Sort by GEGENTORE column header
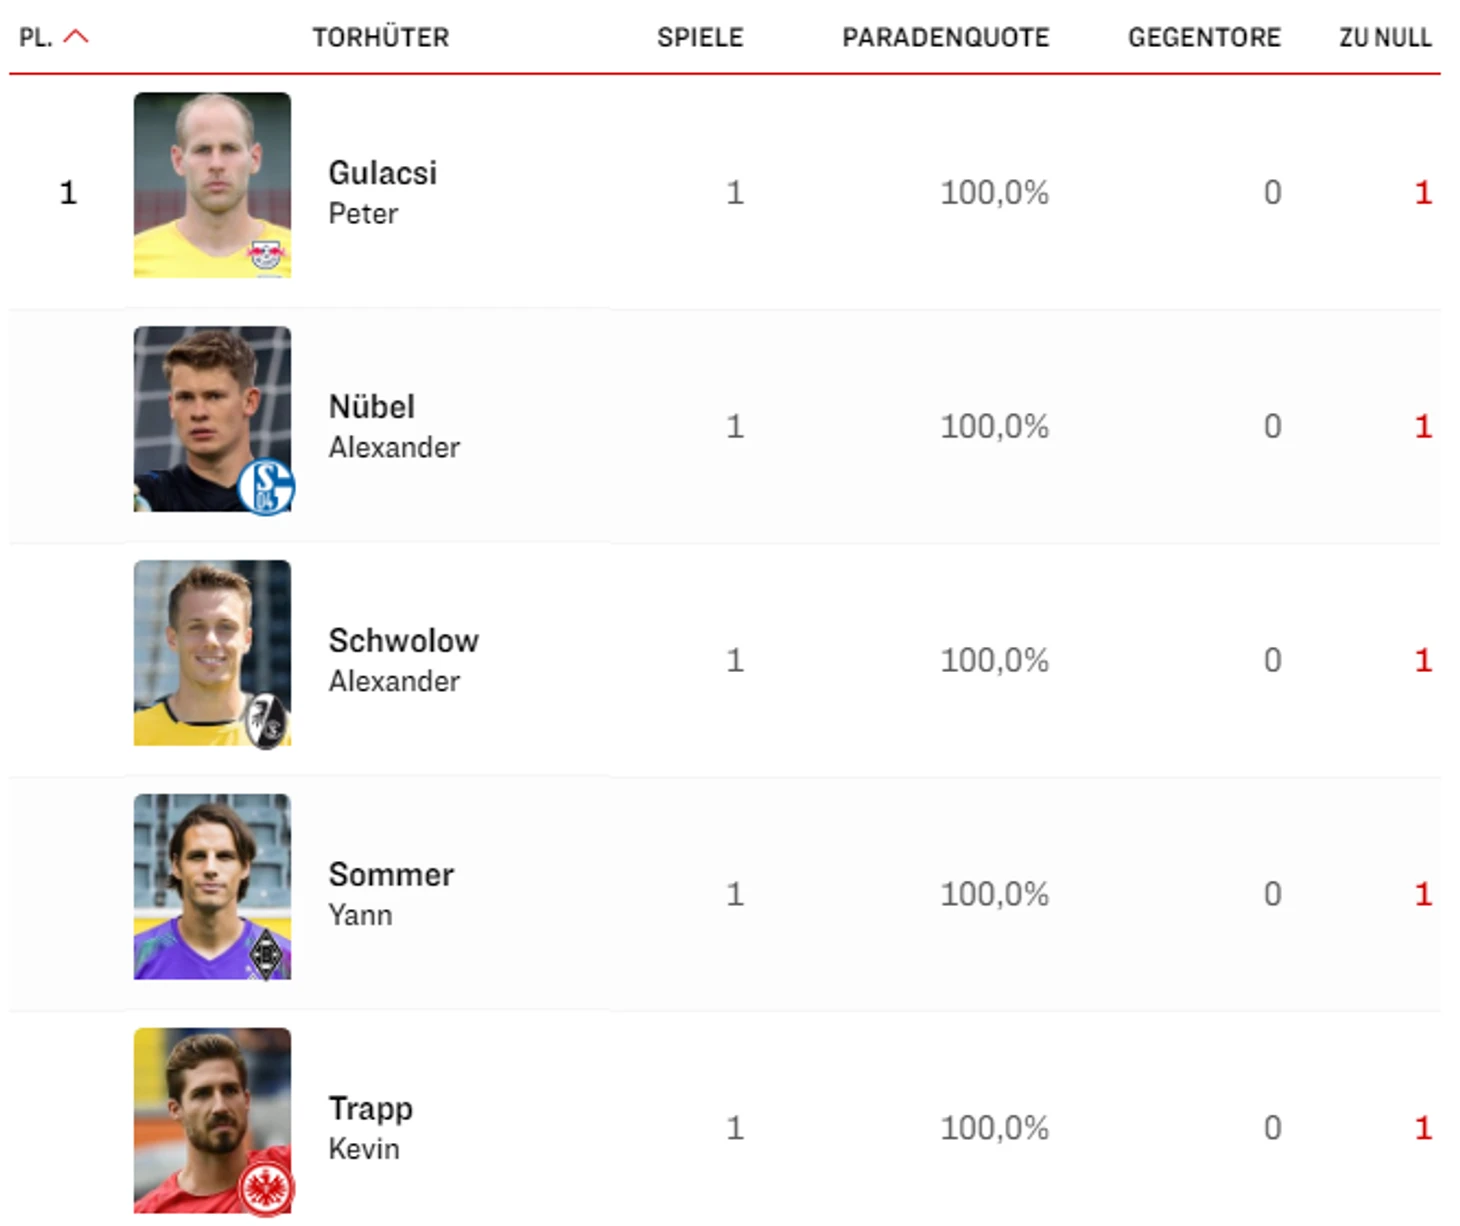Screen dimensions: 1460x1226 click(1204, 38)
